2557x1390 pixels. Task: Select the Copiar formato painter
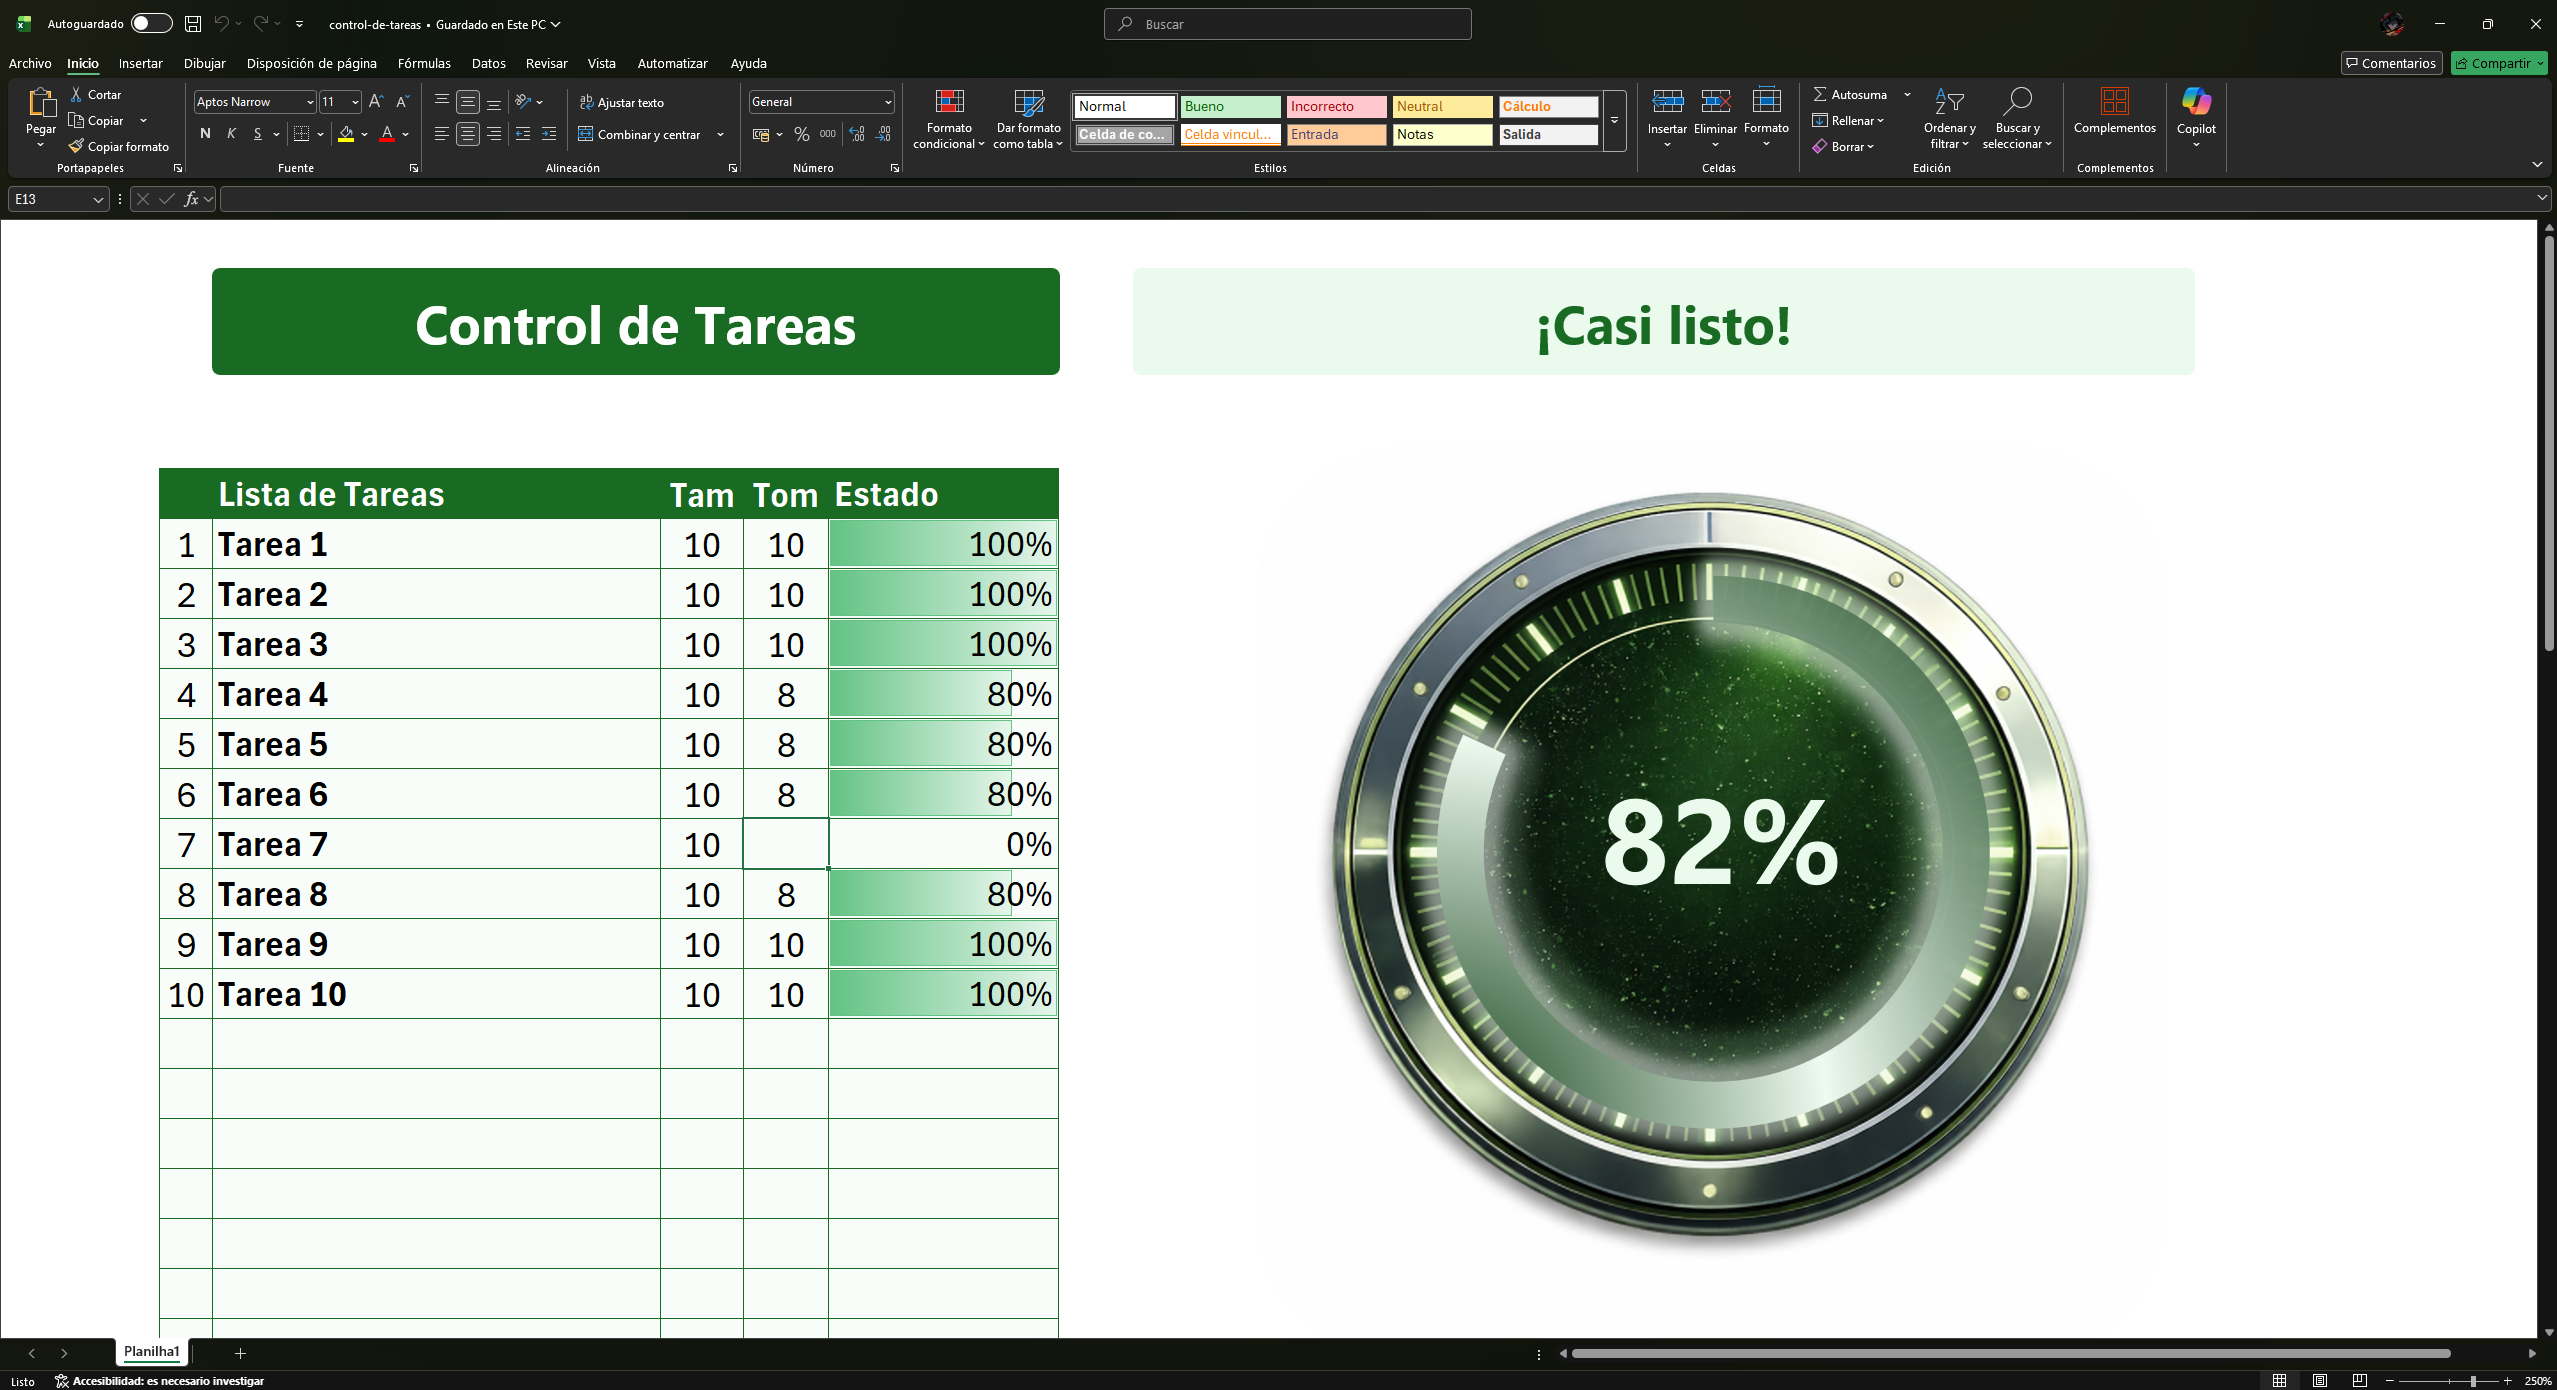click(118, 146)
